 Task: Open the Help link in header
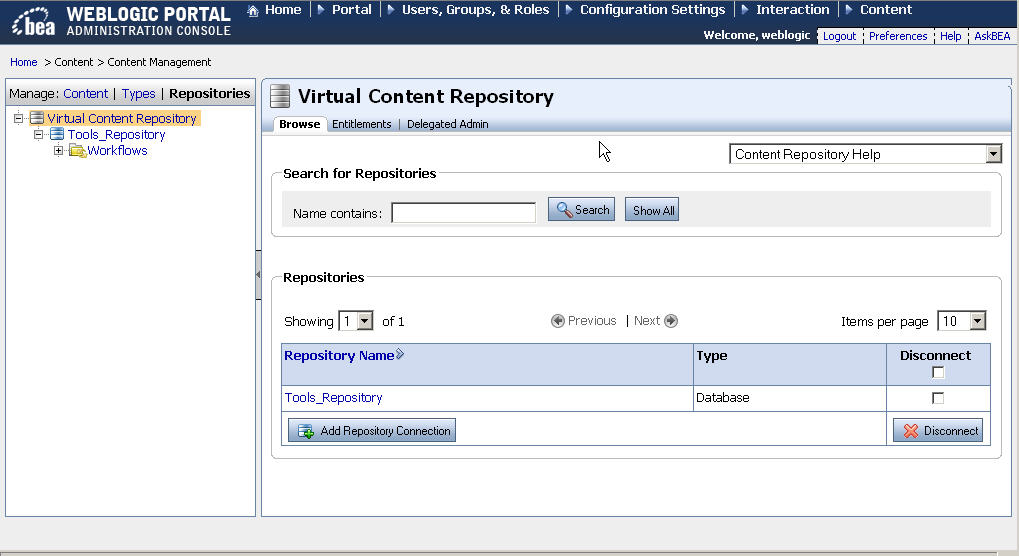950,36
